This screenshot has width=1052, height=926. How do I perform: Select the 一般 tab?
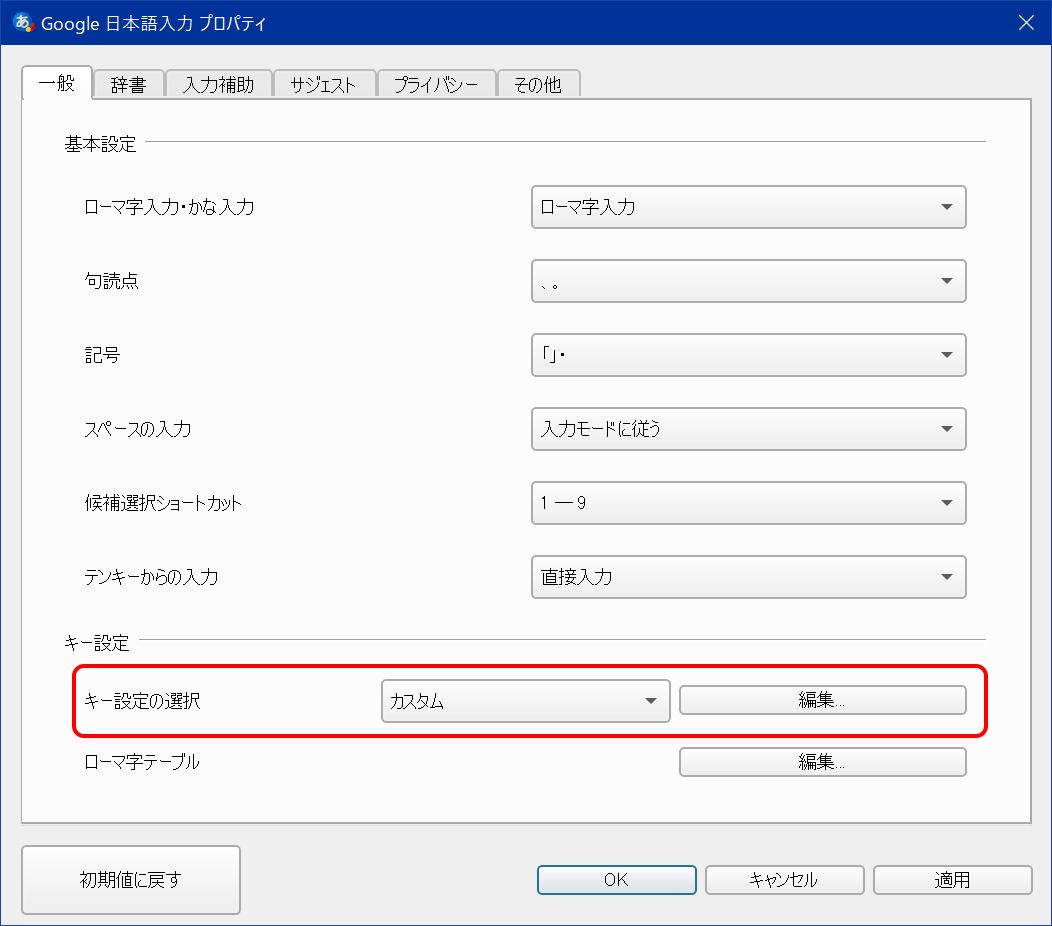(57, 83)
